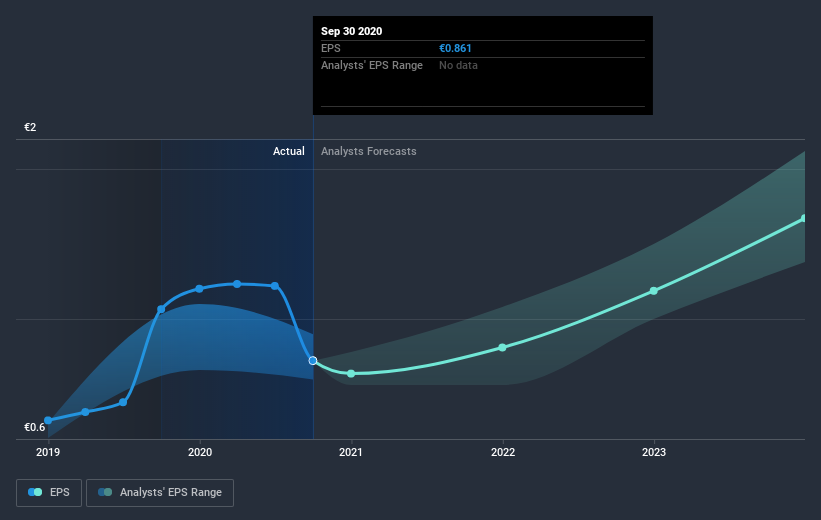Viewport: 821px width, 520px height.
Task: Select the 2023 forecast EPS point
Action: 653,291
